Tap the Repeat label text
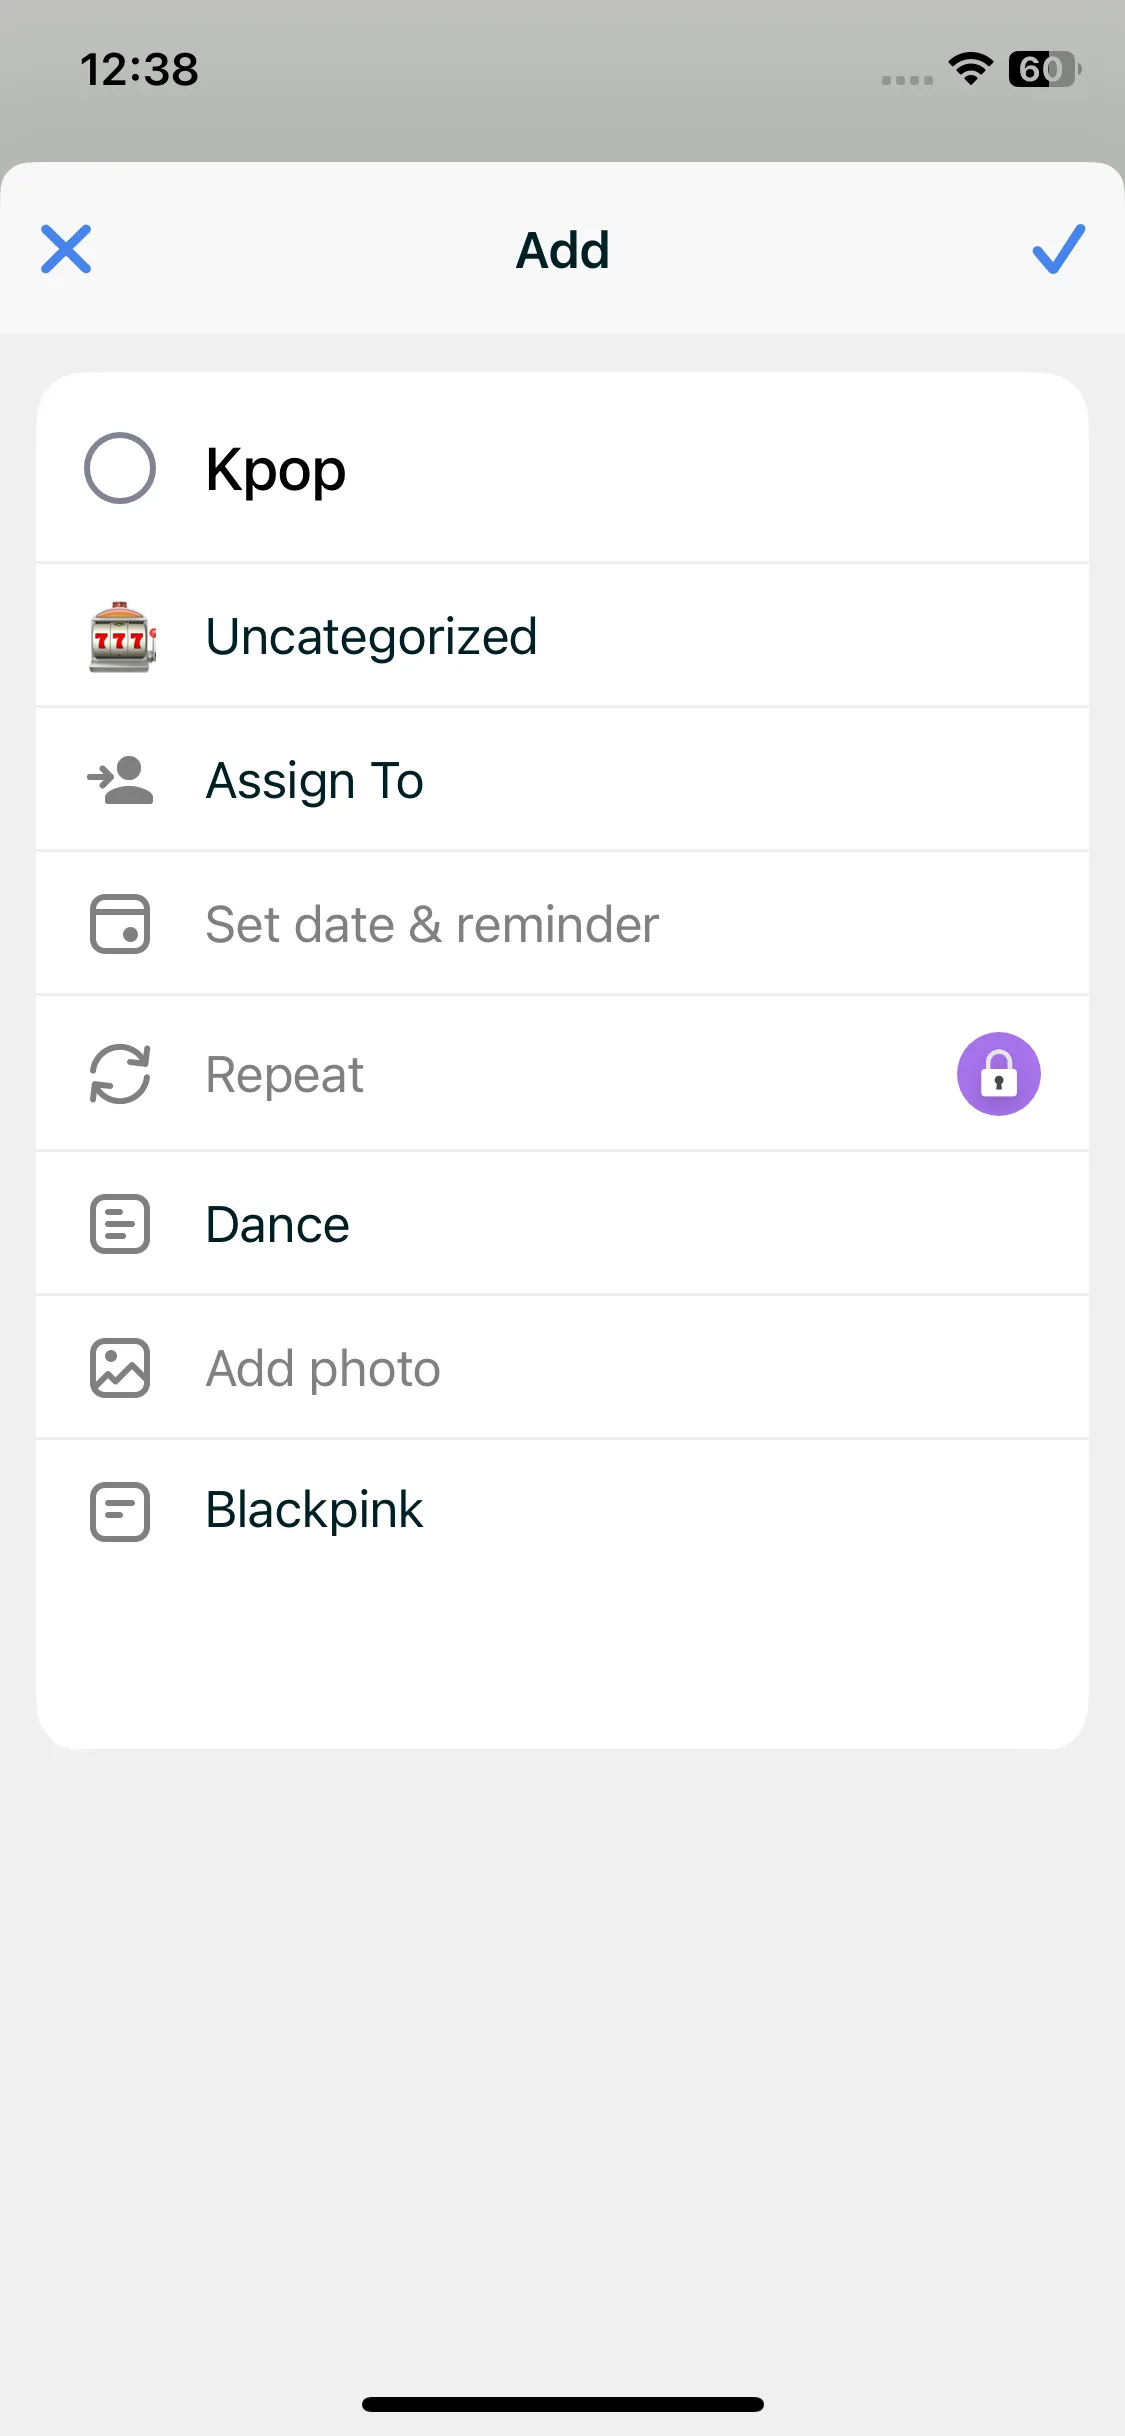This screenshot has height=2436, width=1125. pyautogui.click(x=284, y=1075)
